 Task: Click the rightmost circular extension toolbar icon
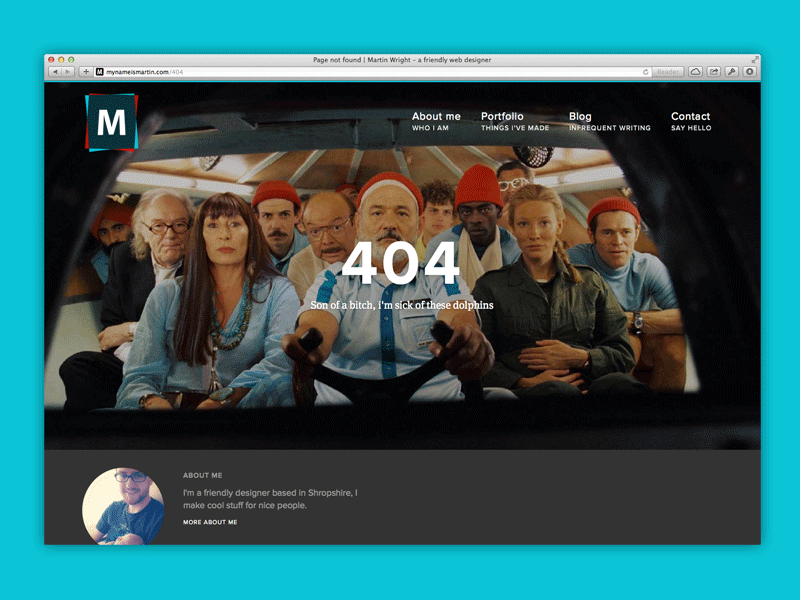coord(749,72)
